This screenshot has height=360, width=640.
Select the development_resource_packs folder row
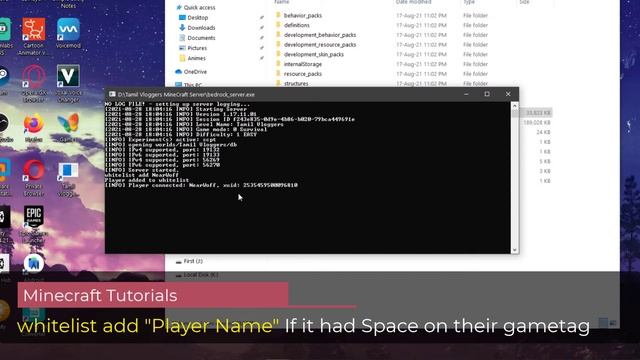383,44
